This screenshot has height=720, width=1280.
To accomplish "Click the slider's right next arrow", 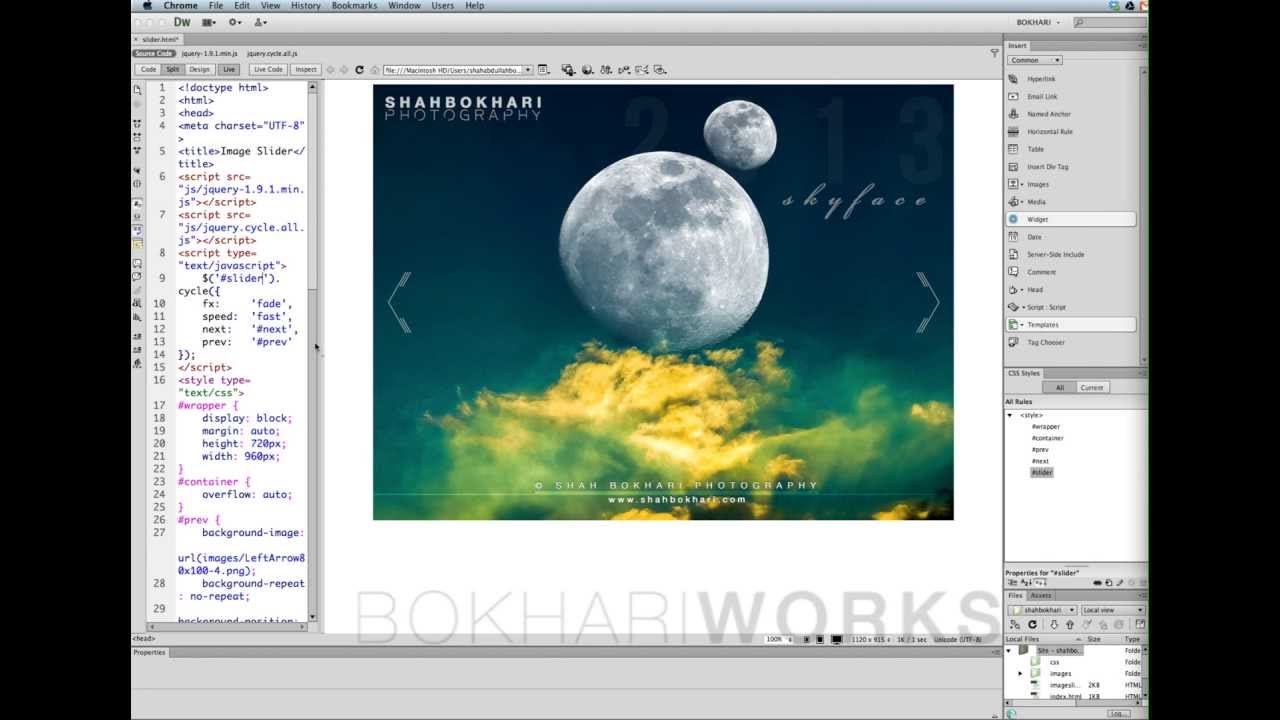I will coord(928,302).
